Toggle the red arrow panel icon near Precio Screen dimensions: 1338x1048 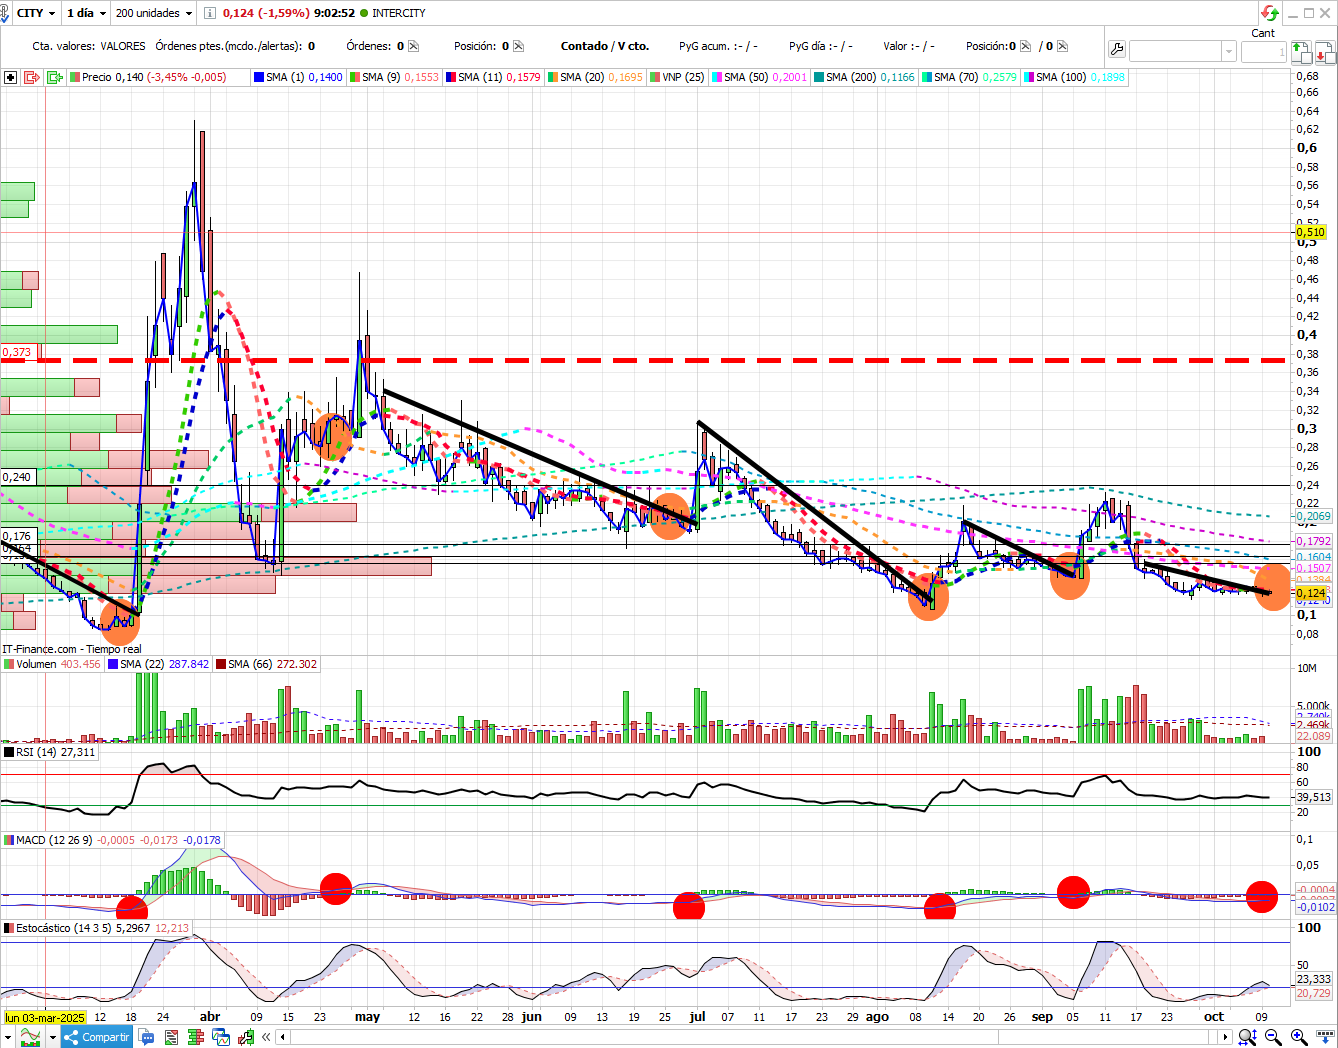[x=31, y=77]
